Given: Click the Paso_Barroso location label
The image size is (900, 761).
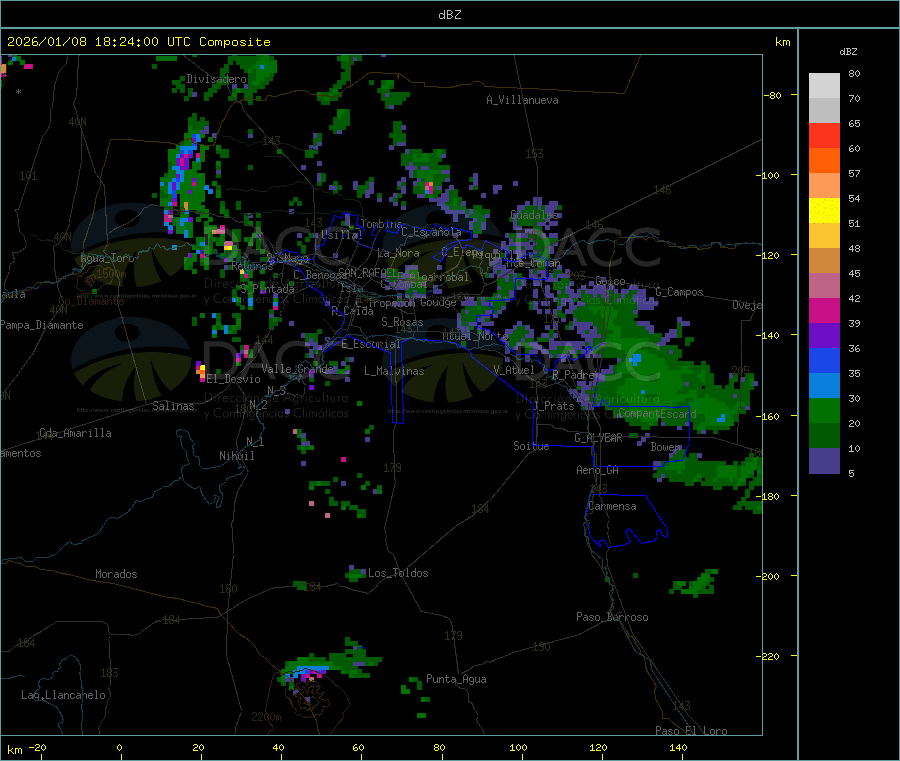Looking at the screenshot, I should click(x=612, y=617).
